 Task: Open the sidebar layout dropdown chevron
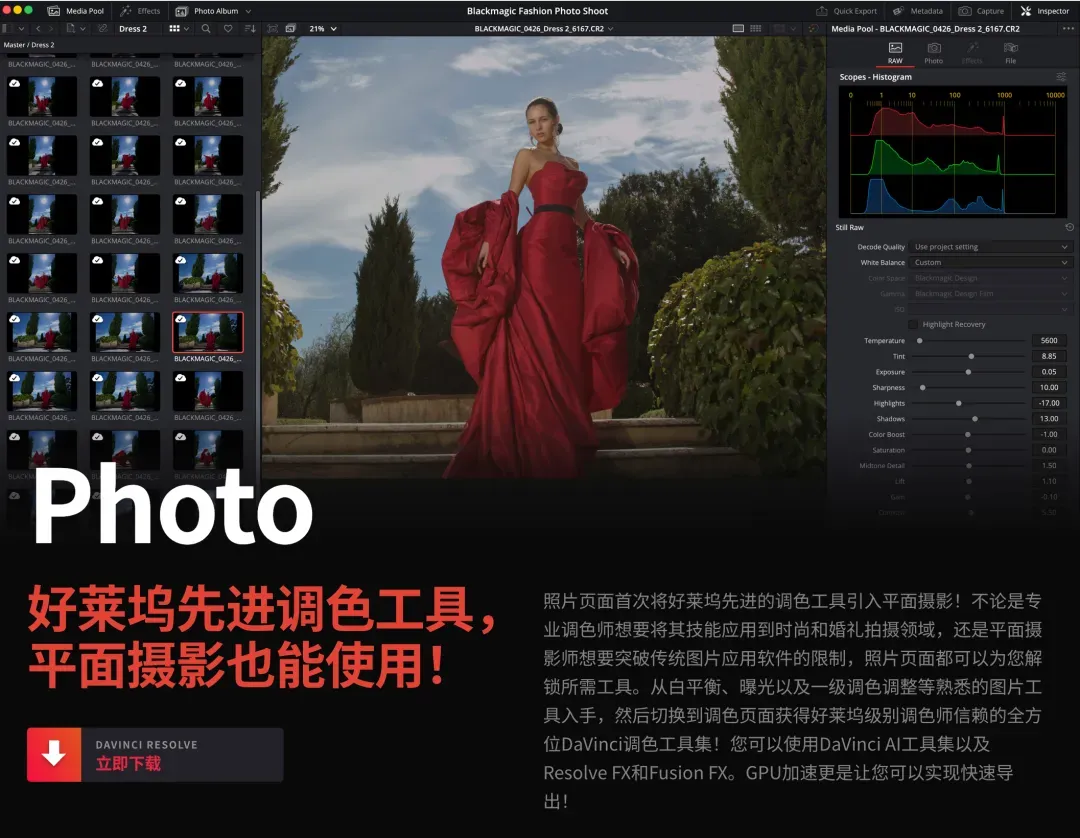[21, 29]
